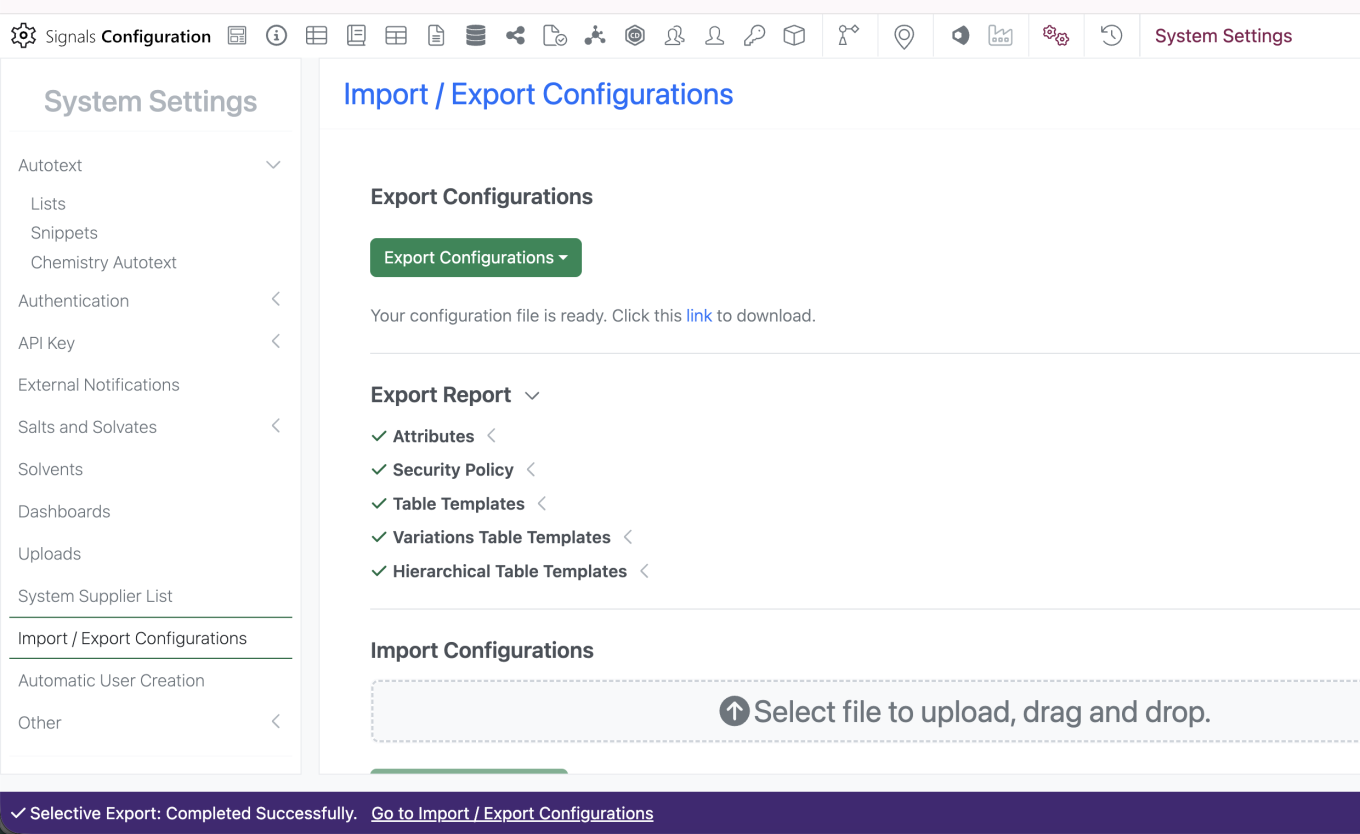Open the Export Configurations dropdown button

pos(476,258)
